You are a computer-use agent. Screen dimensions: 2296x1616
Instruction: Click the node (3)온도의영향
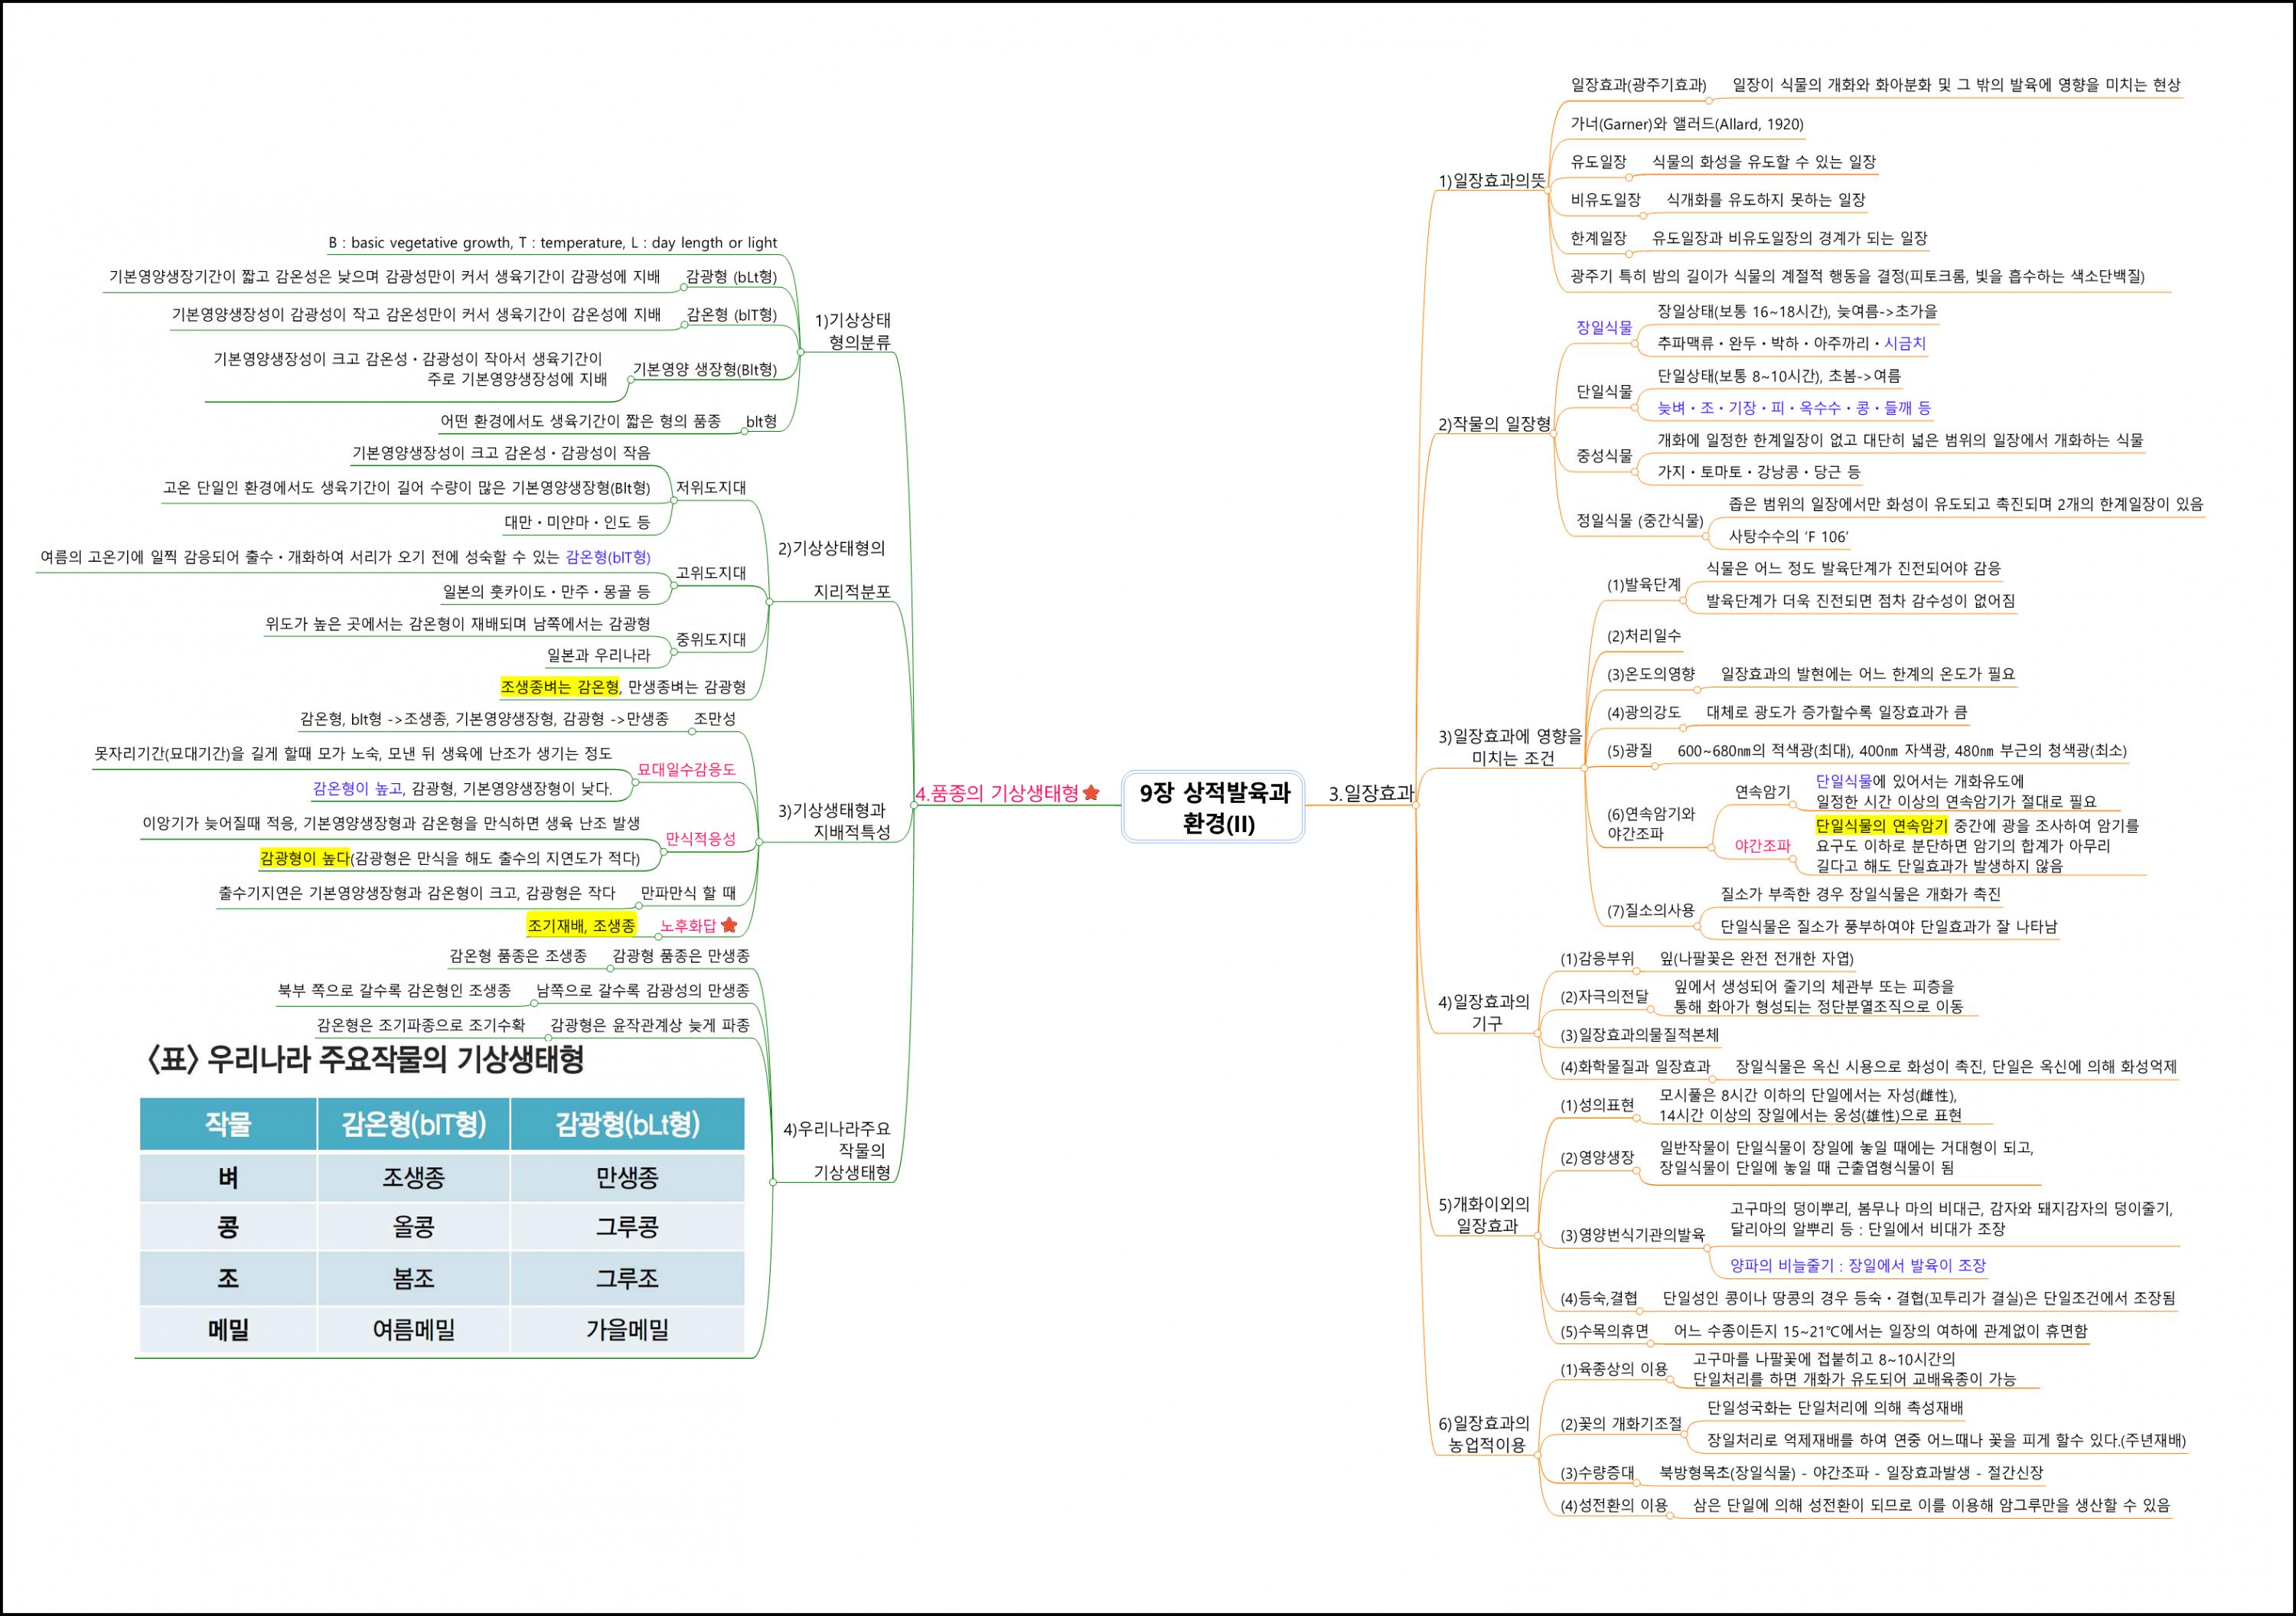coord(1651,674)
